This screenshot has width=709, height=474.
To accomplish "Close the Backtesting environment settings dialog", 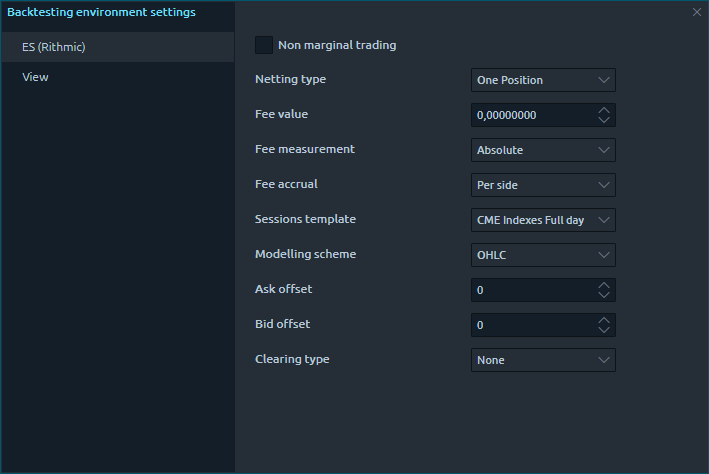I will pos(697,12).
